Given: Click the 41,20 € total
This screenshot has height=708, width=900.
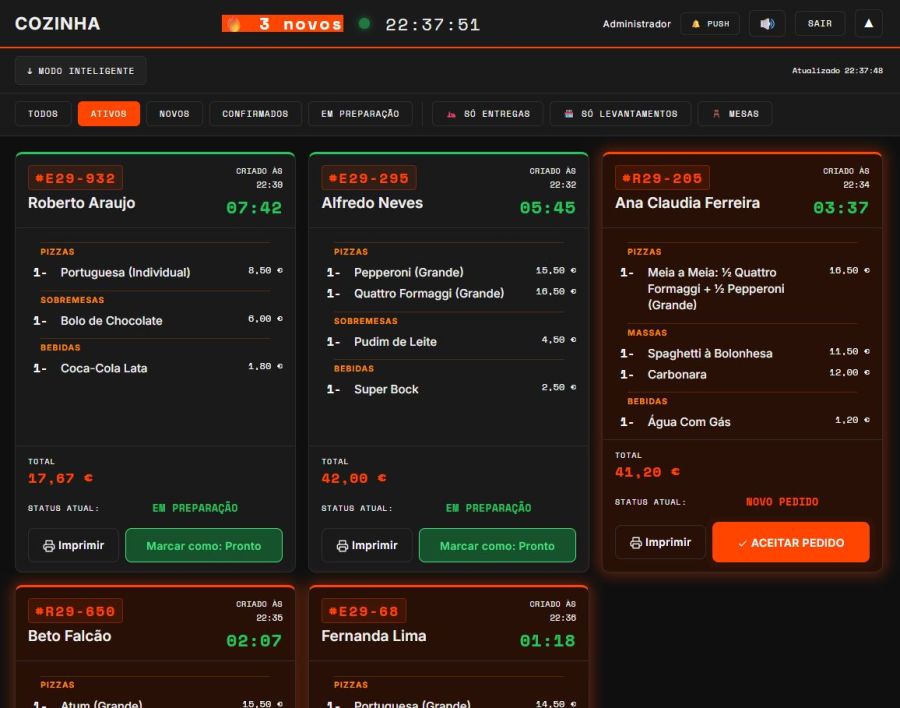Looking at the screenshot, I should point(647,472).
